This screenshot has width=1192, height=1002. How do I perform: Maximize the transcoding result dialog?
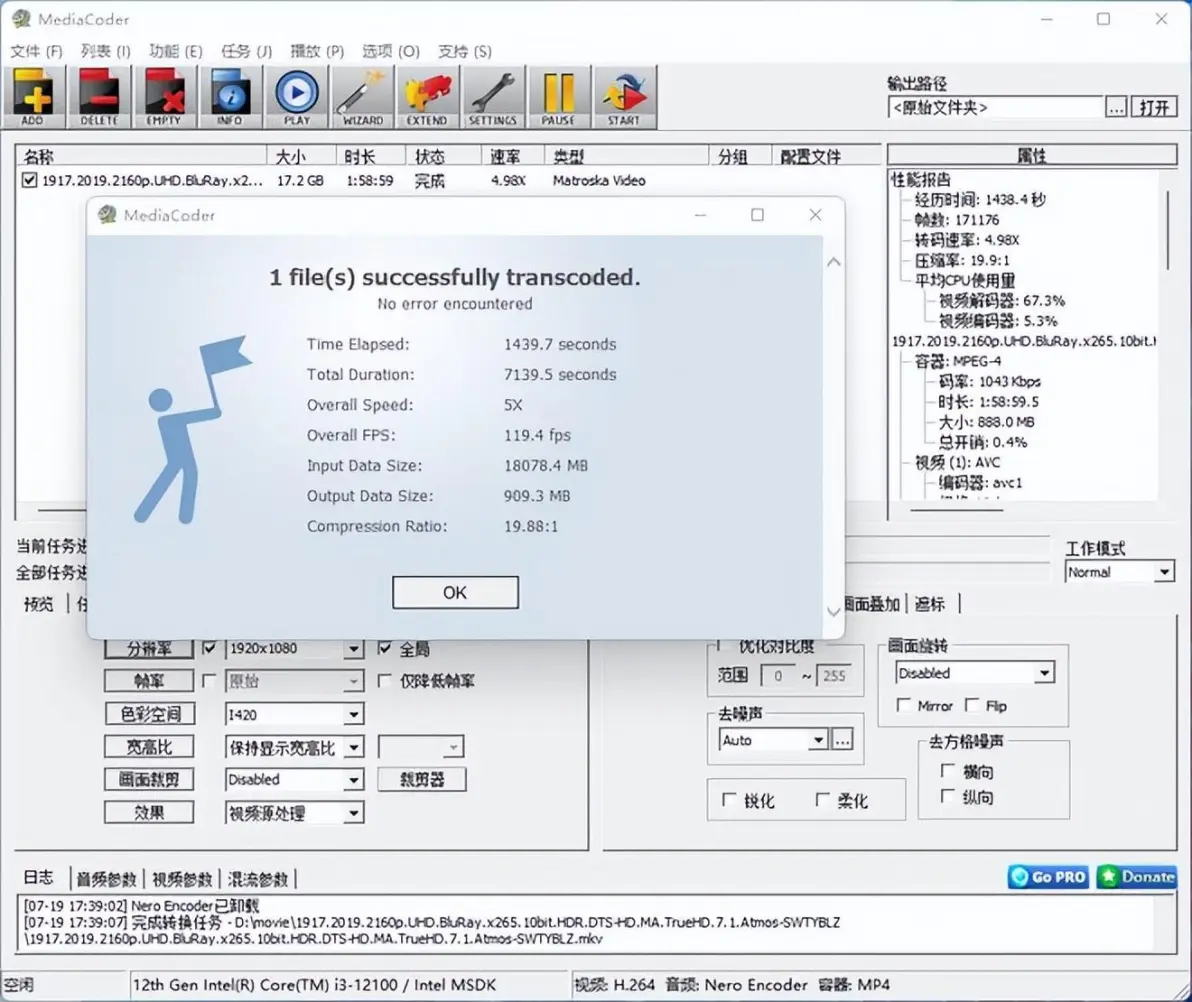(757, 215)
